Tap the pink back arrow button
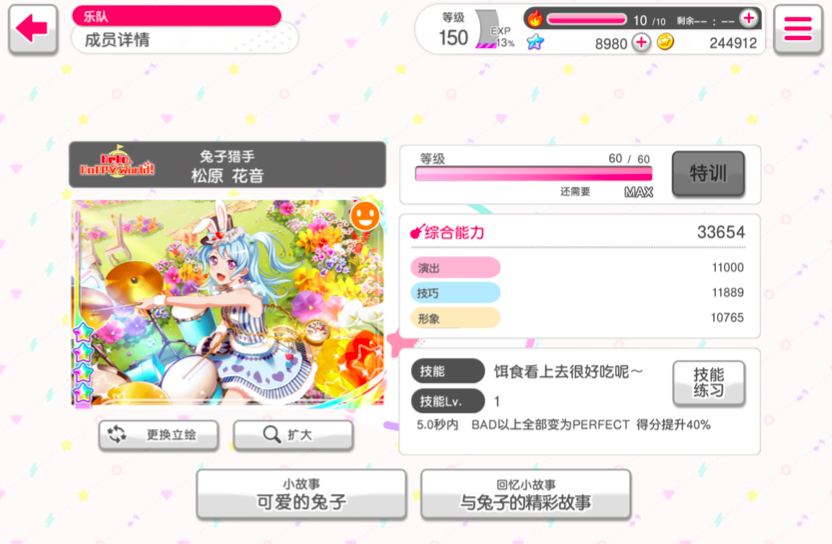Viewport: 832px width, 544px height. tap(33, 29)
